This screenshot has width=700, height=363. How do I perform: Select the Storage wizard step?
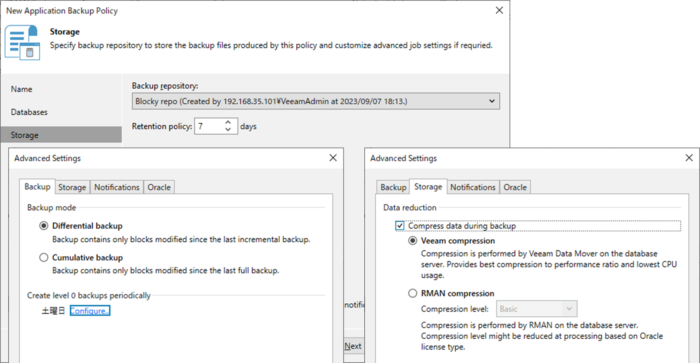coord(61,135)
